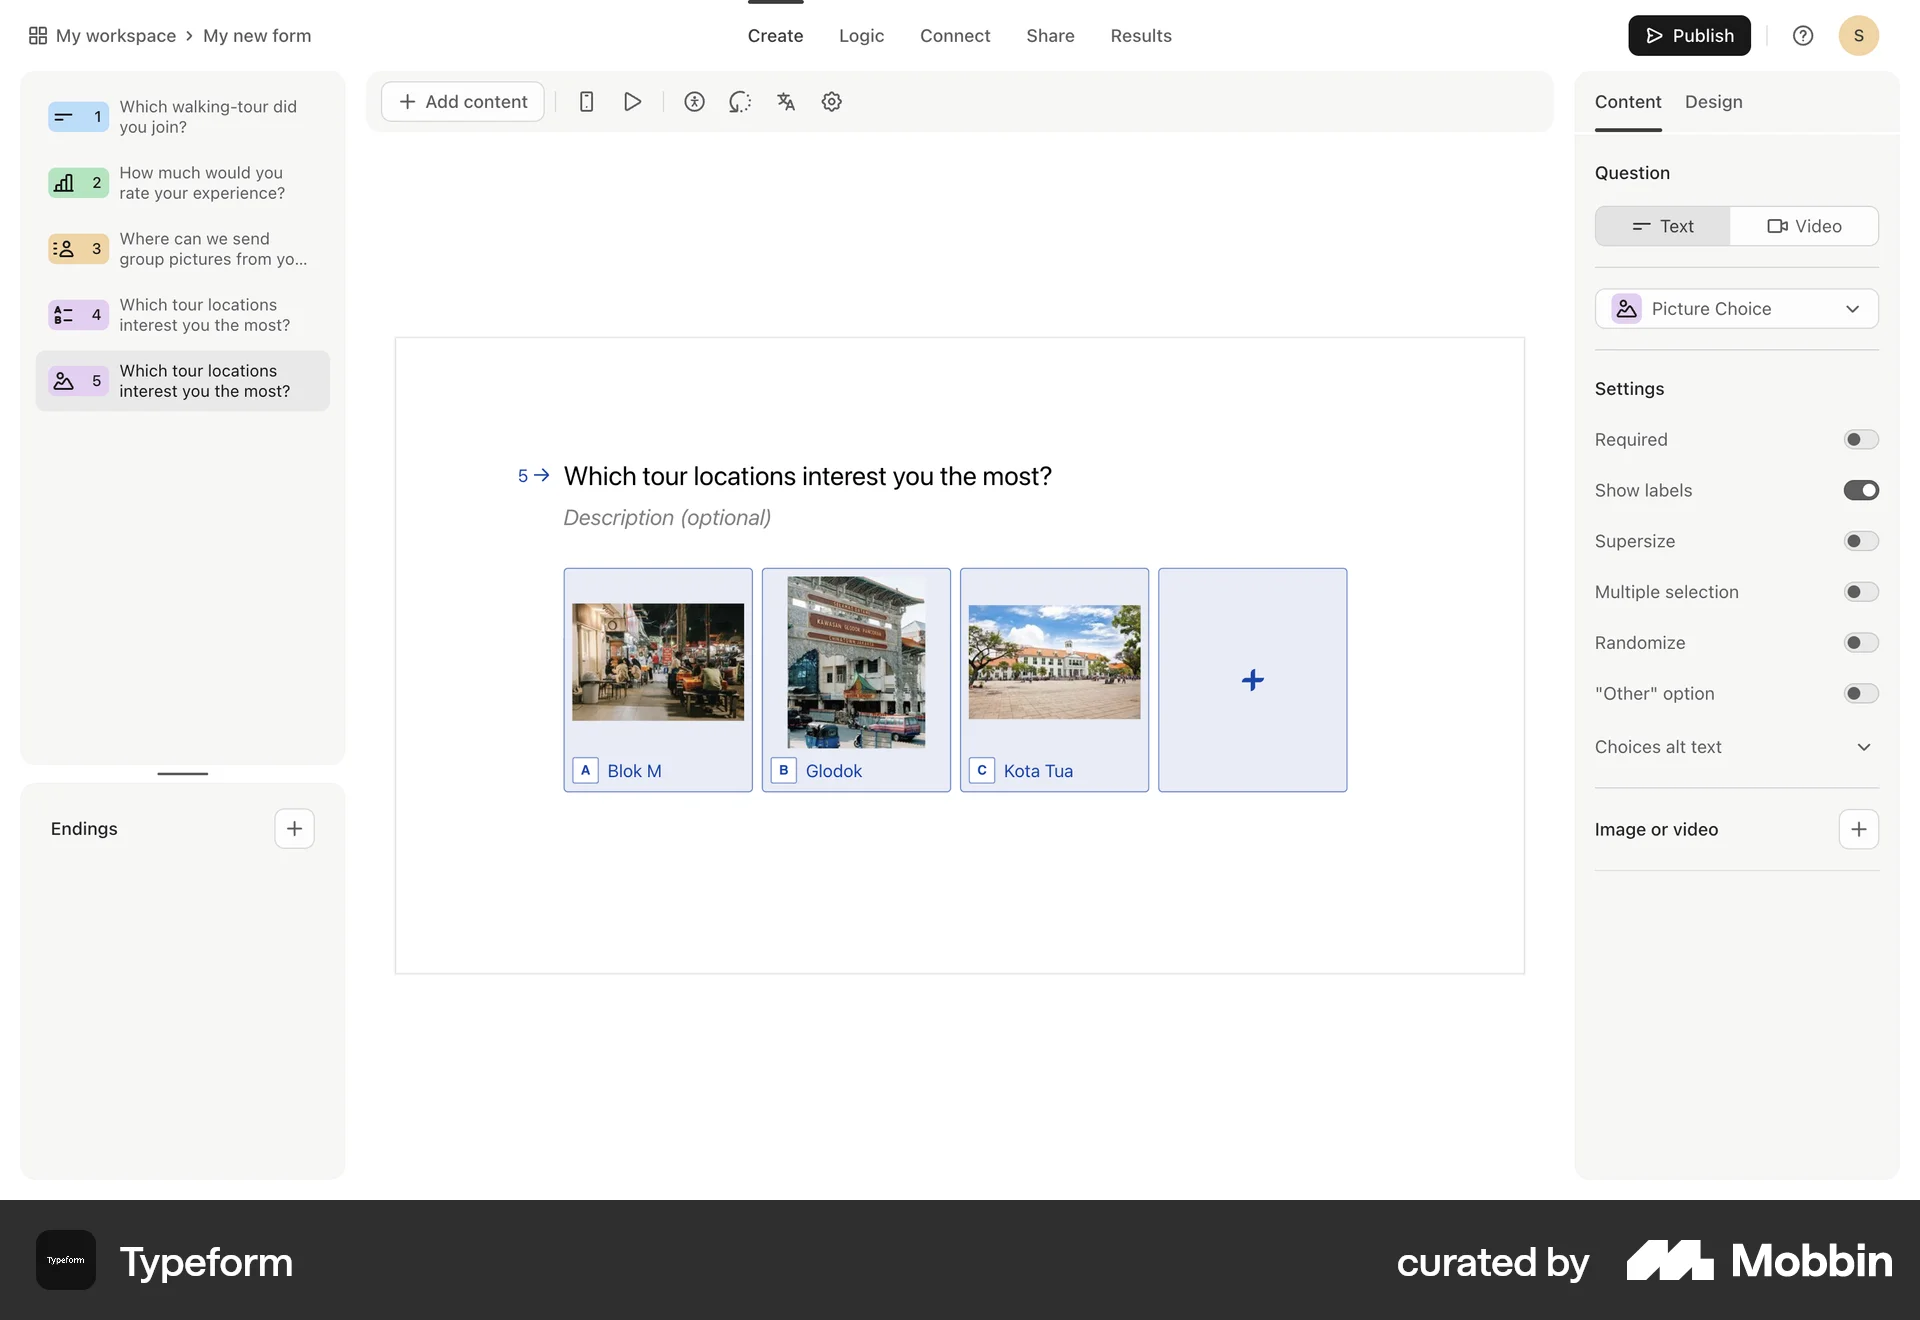Add an image or video with the plus icon
1920x1320 pixels.
point(1858,828)
